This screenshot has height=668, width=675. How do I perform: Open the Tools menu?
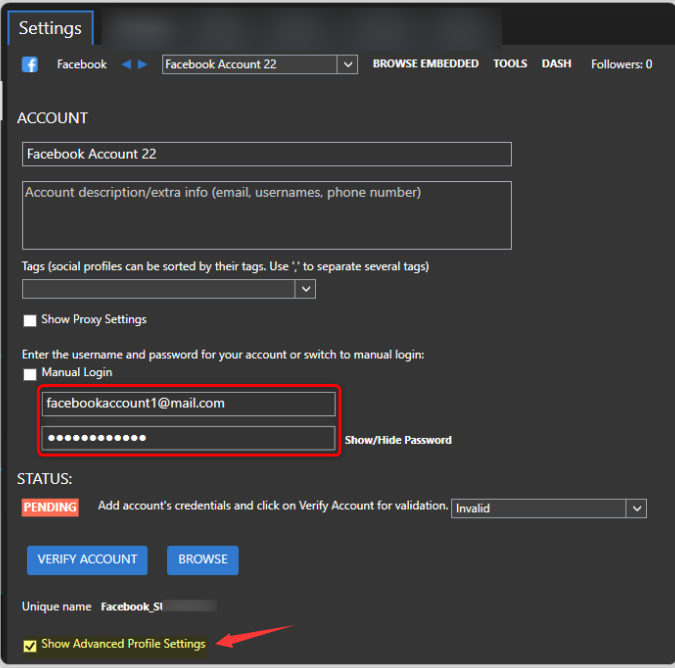point(510,64)
